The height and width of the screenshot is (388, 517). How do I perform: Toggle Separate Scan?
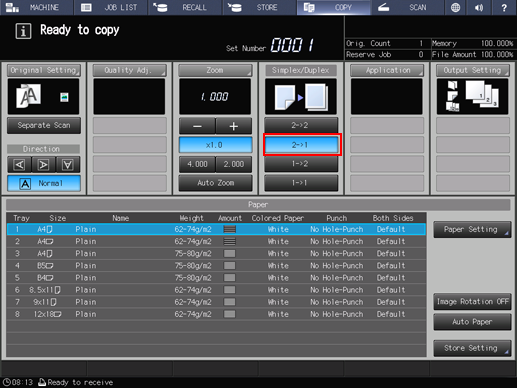tap(44, 125)
